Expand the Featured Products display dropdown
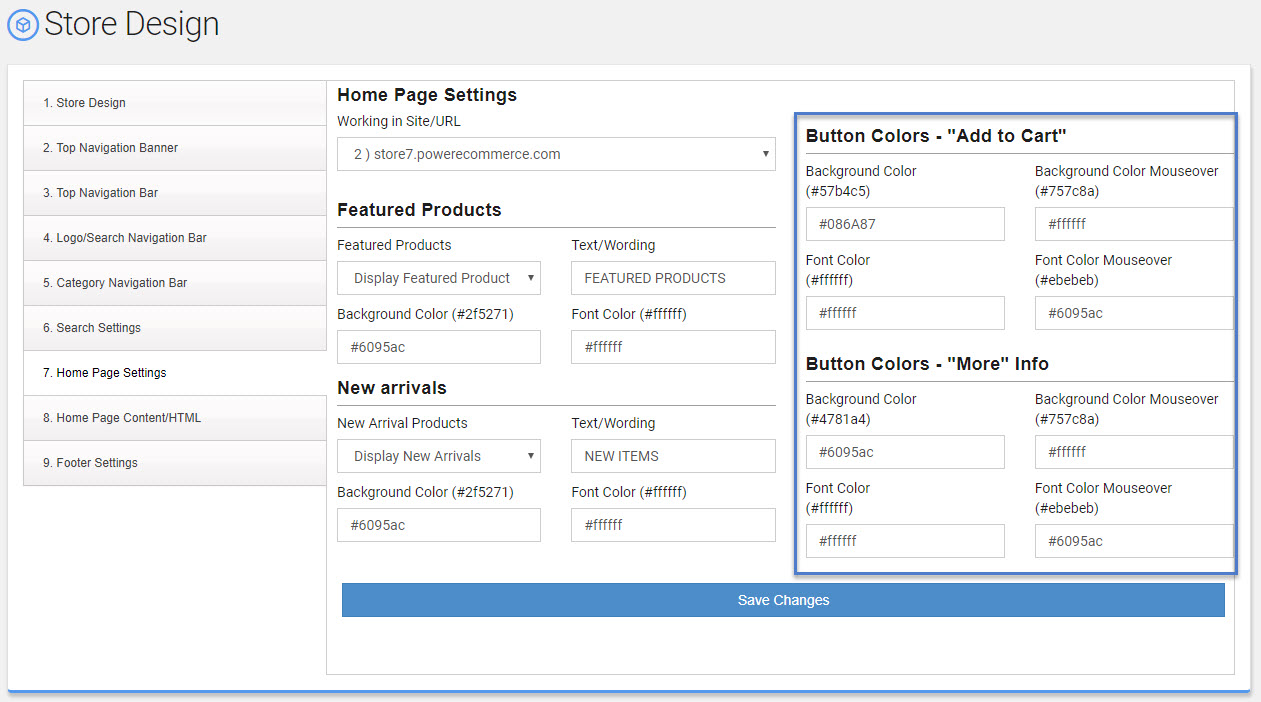The width and height of the screenshot is (1261, 702). coord(439,278)
